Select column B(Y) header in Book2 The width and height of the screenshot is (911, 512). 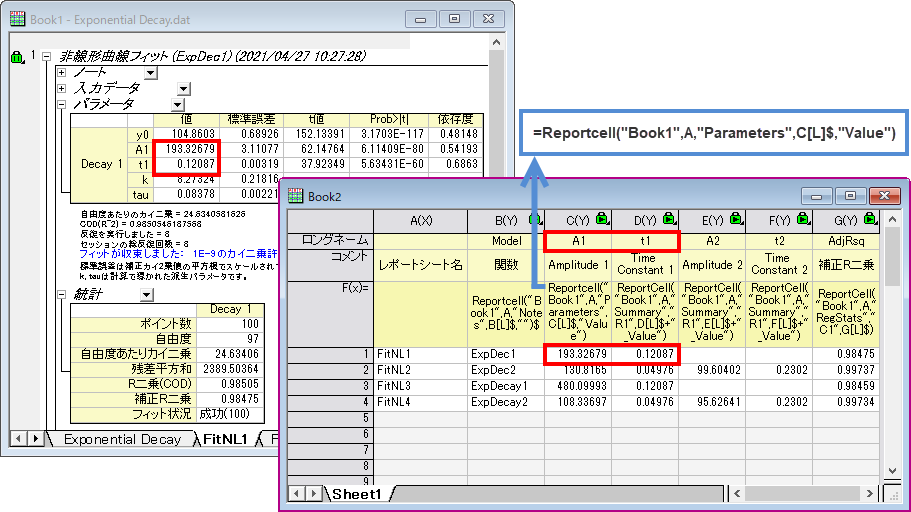click(506, 221)
